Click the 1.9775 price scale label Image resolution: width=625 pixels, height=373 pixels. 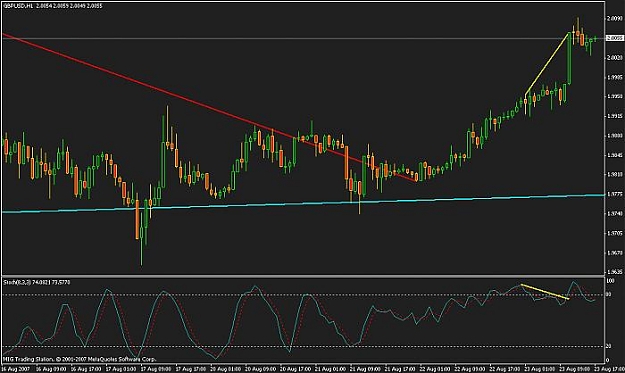(615, 194)
